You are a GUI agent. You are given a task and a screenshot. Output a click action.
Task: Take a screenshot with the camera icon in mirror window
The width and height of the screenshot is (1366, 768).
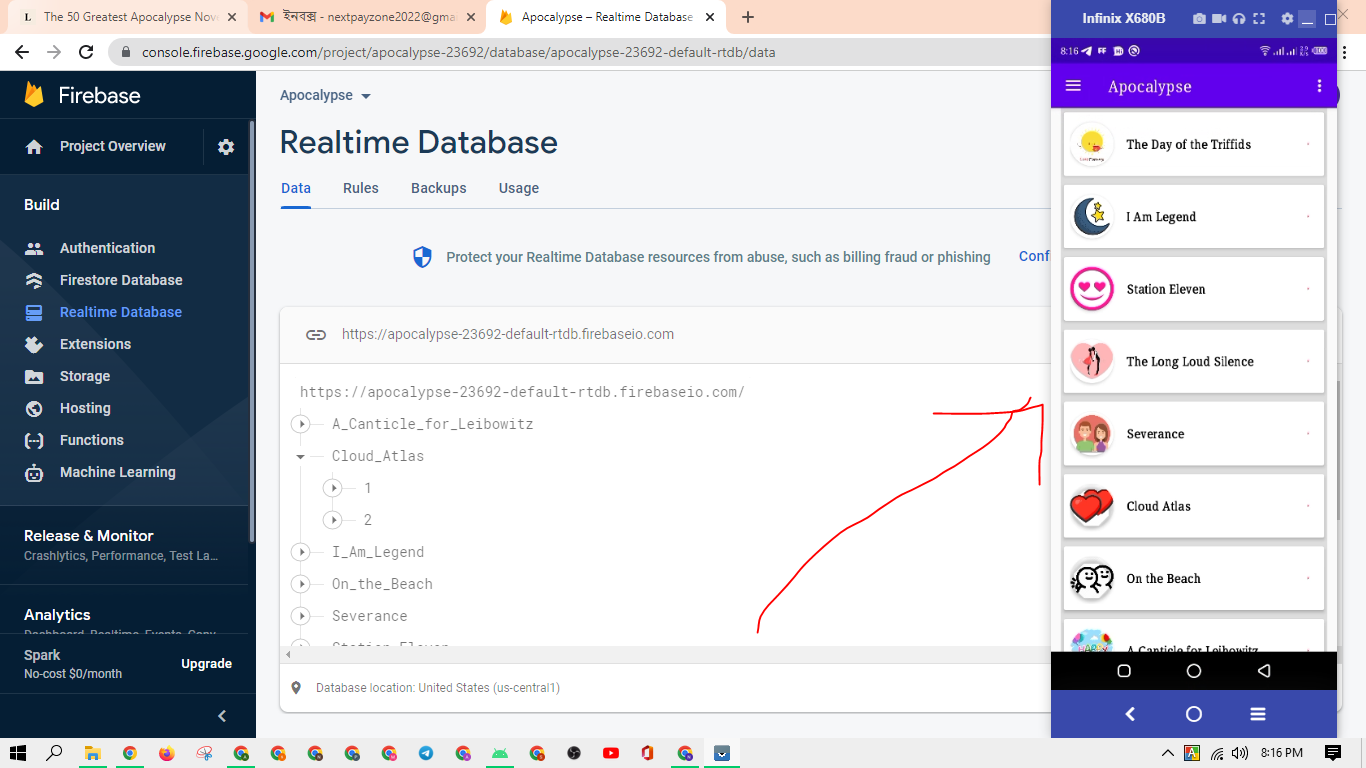[x=1199, y=19]
